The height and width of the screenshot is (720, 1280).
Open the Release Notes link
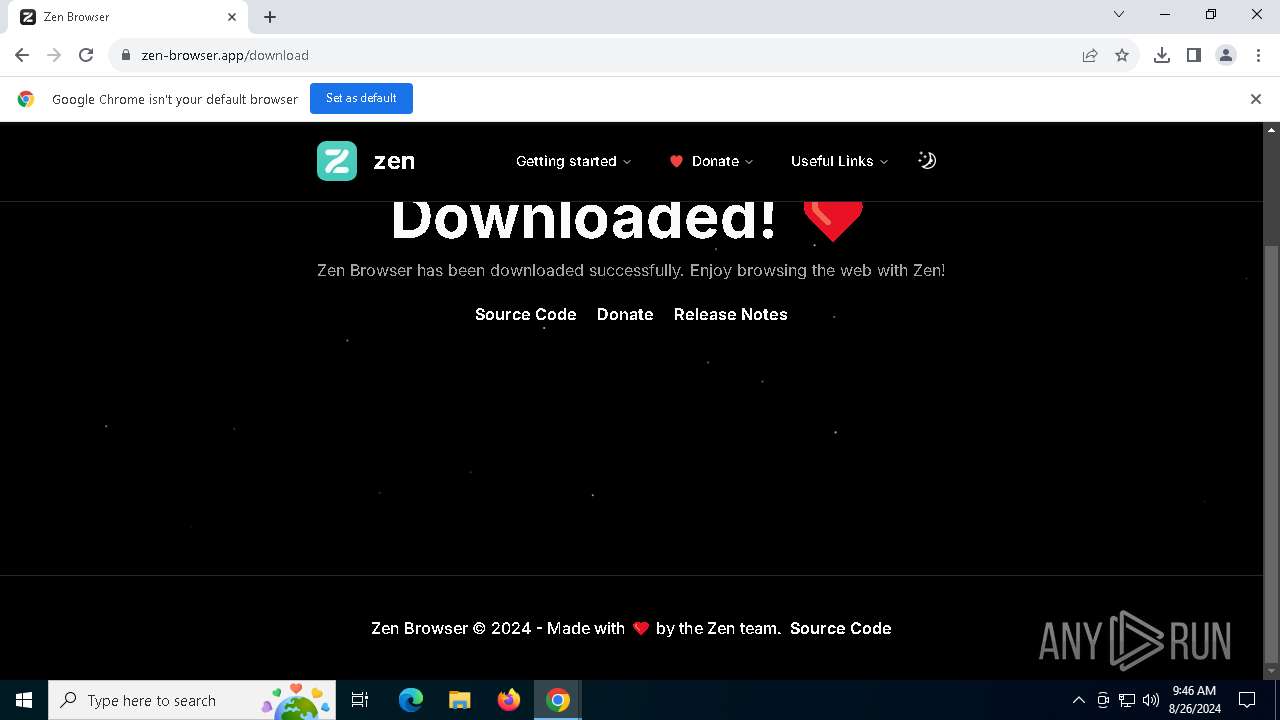click(731, 314)
